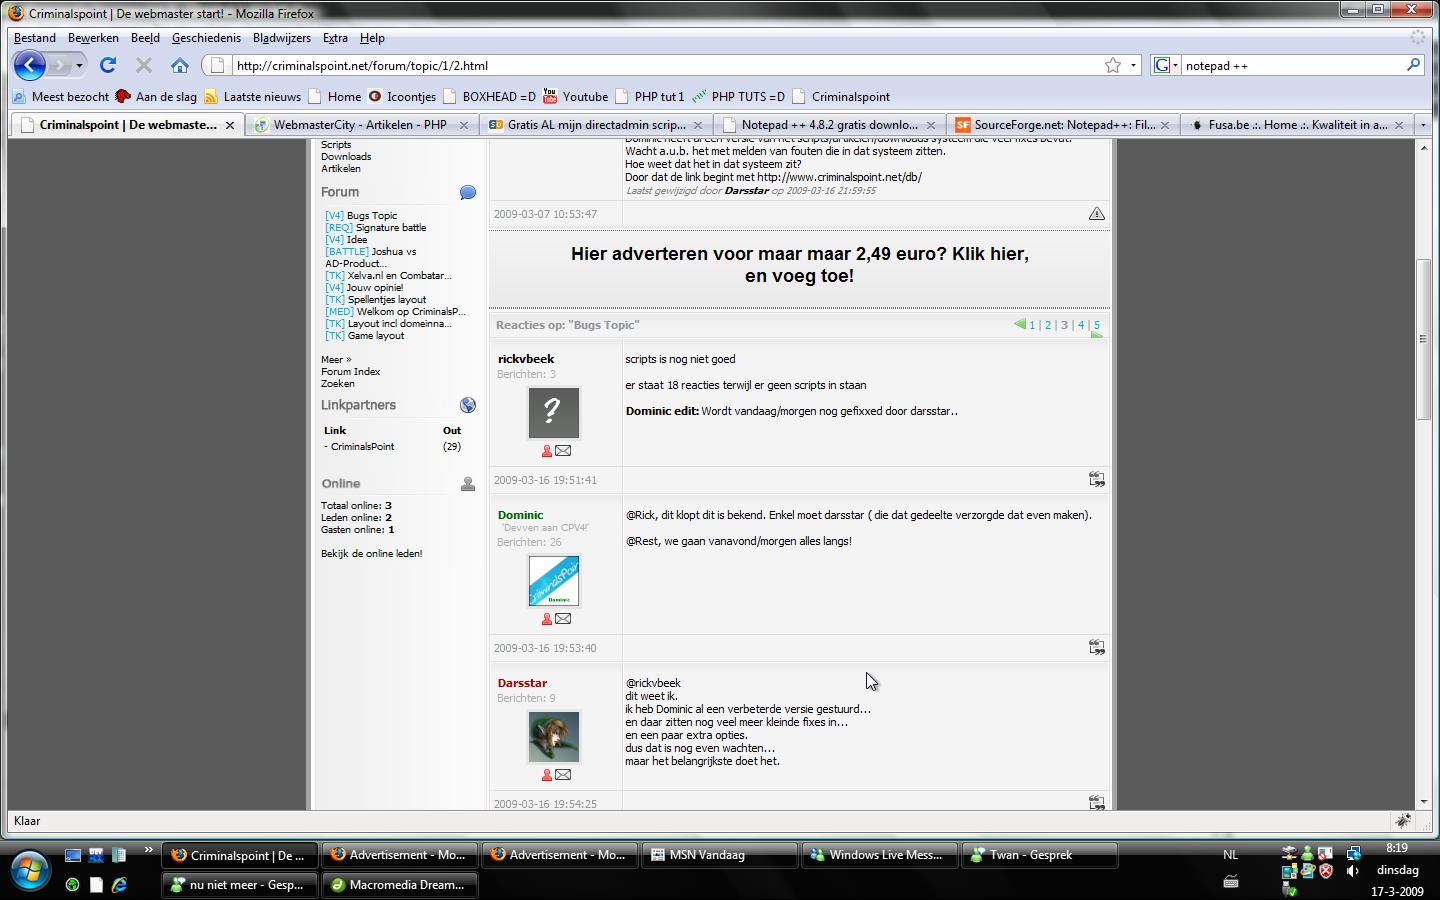Viewport: 1440px width, 900px height.
Task: Switch to the WebmasterCity - Artikelen tab
Action: [x=360, y=125]
